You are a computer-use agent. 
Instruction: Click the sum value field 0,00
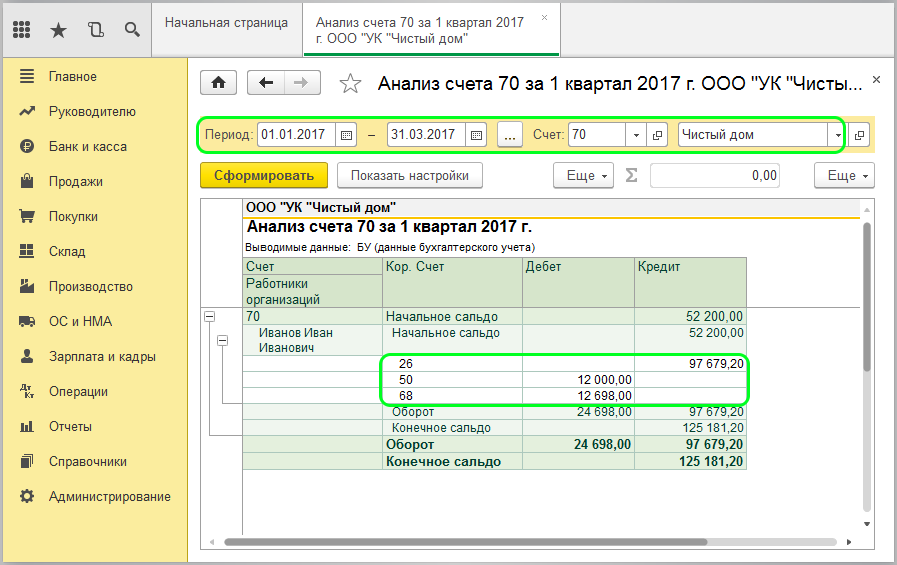tap(715, 176)
